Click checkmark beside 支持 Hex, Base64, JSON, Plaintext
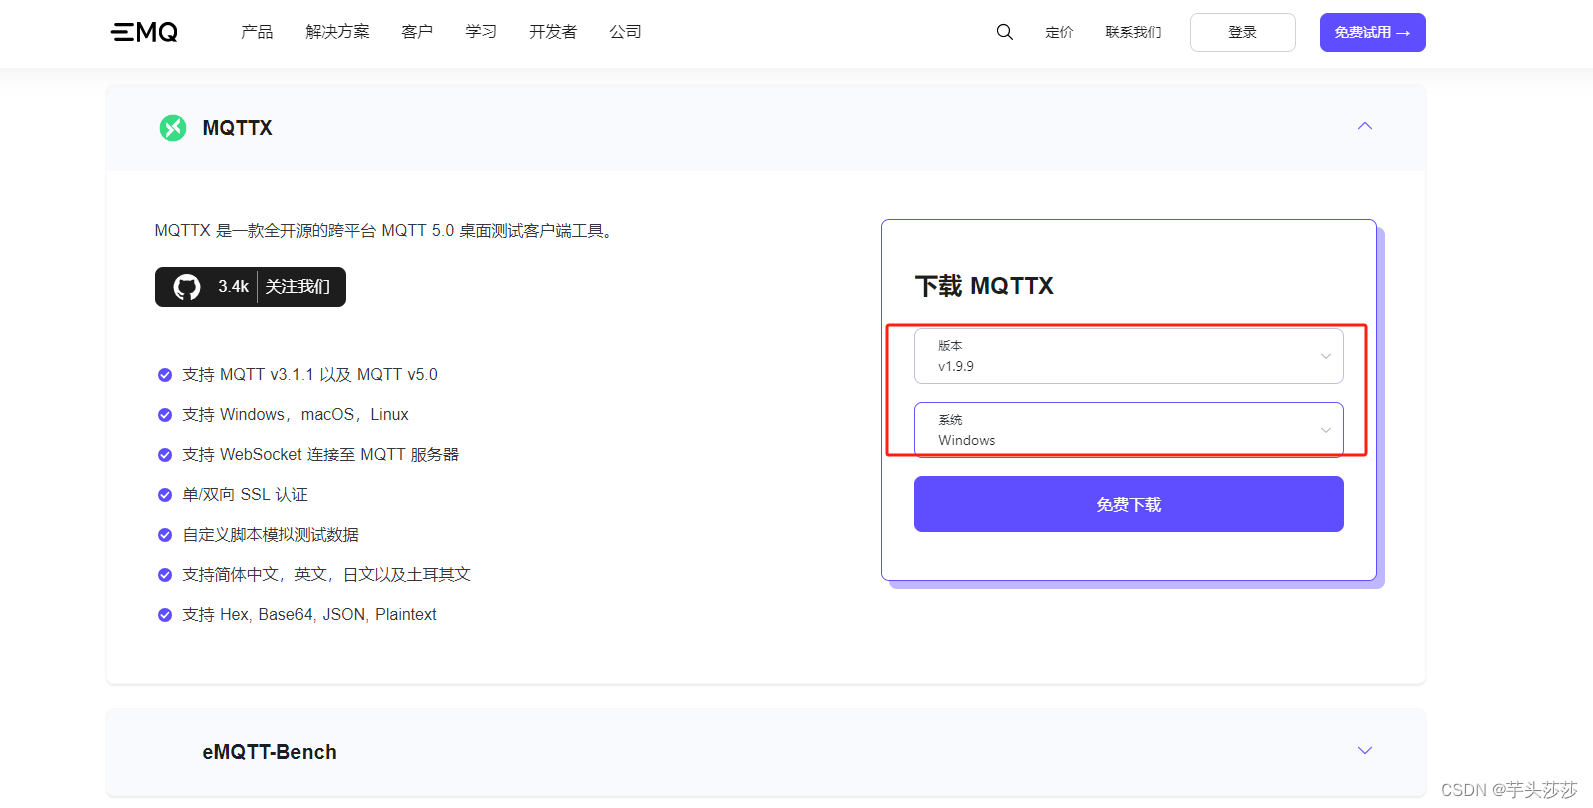Screen dimensions: 1593x808 [165, 615]
